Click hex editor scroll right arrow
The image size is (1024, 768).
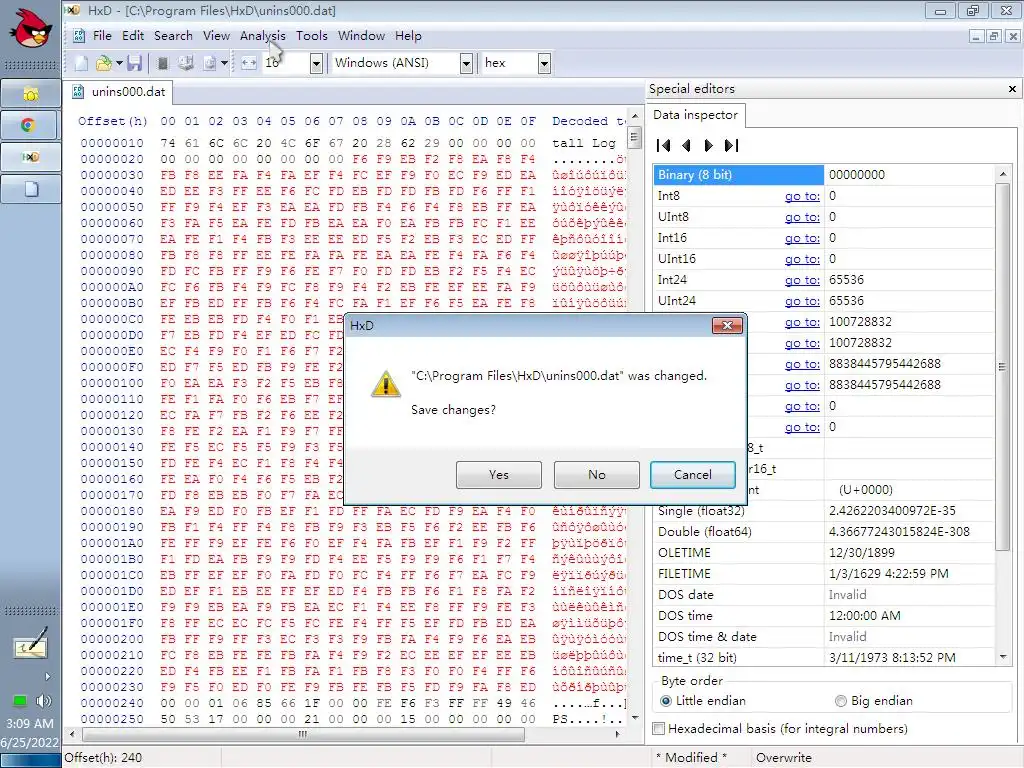point(617,734)
